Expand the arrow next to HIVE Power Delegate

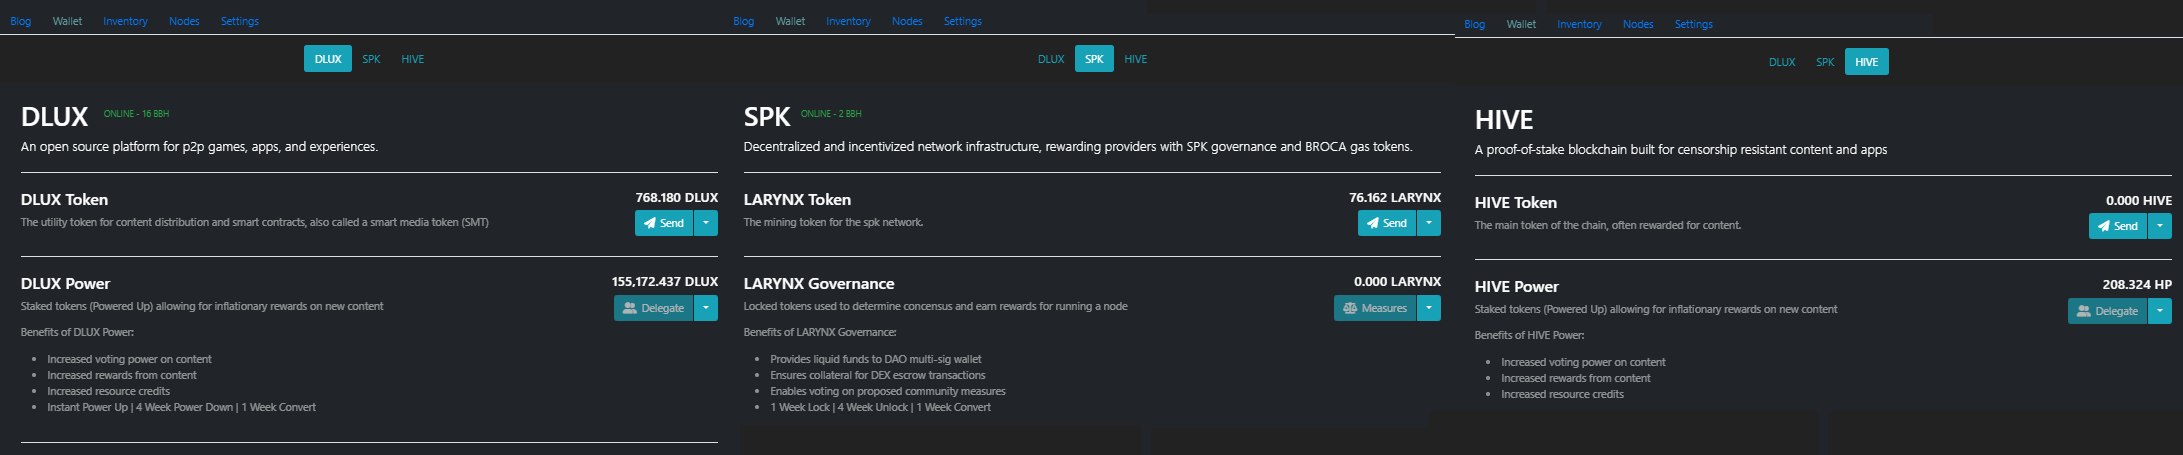(2160, 311)
